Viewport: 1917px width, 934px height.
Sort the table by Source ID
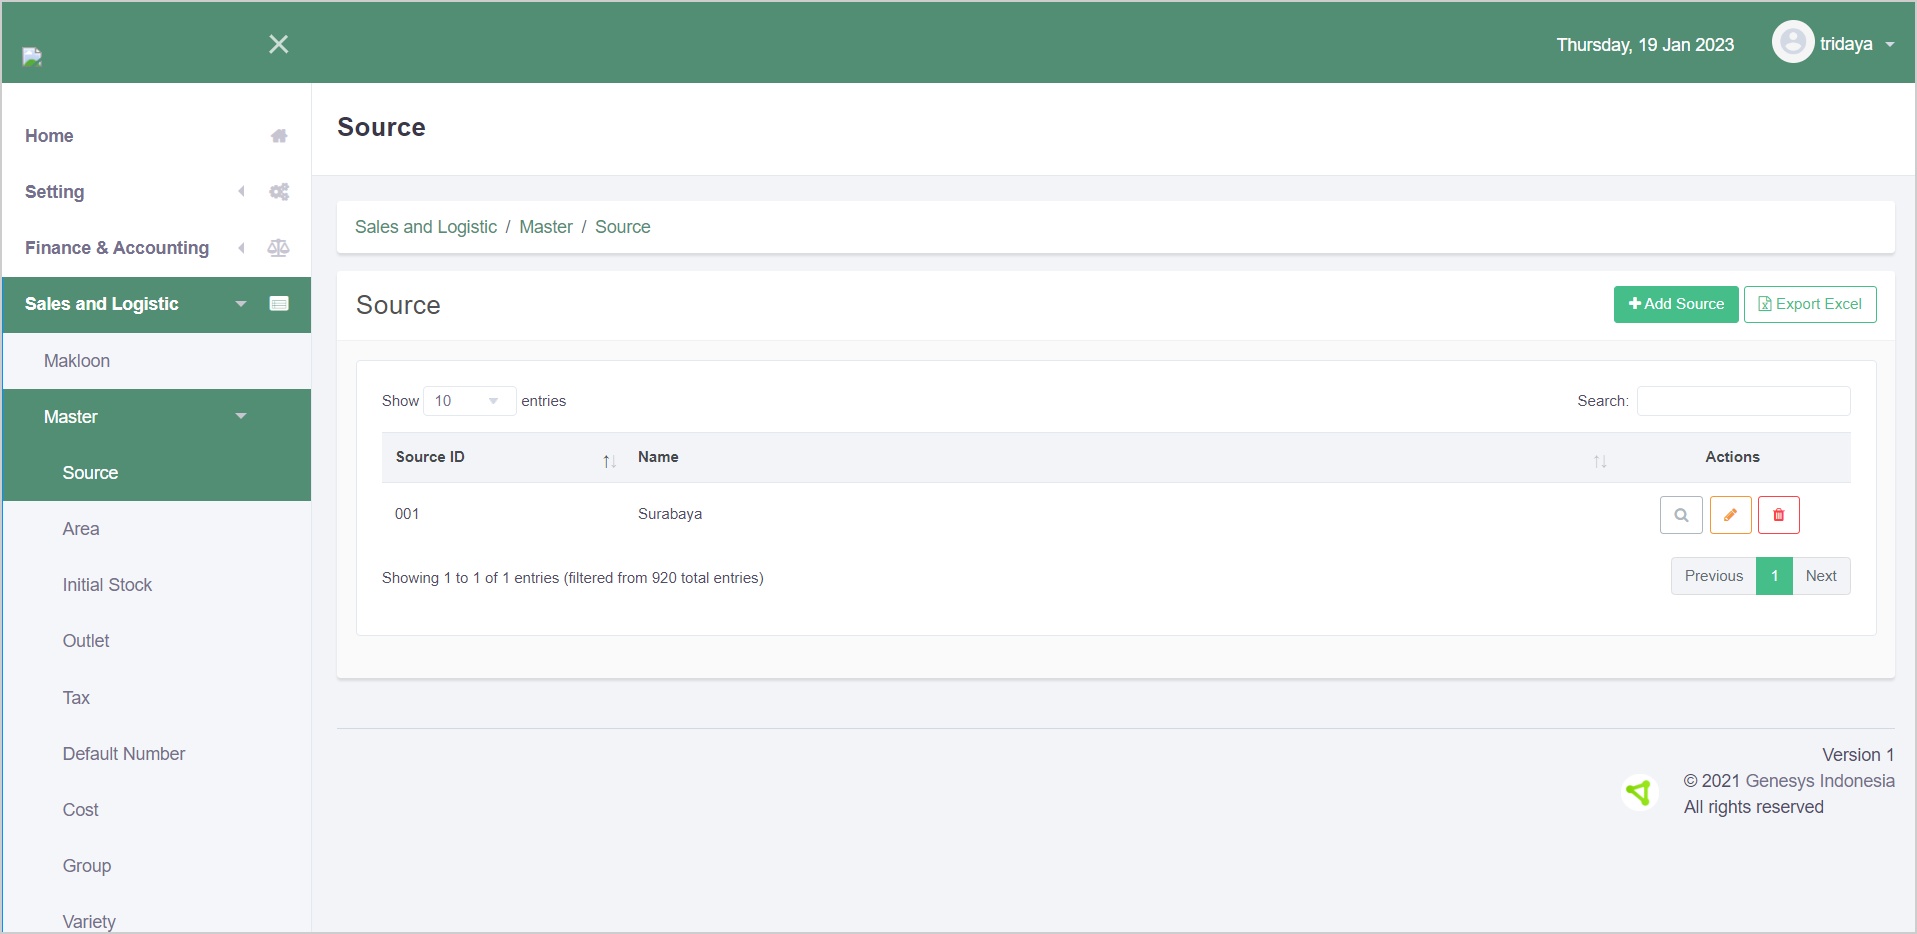608,460
